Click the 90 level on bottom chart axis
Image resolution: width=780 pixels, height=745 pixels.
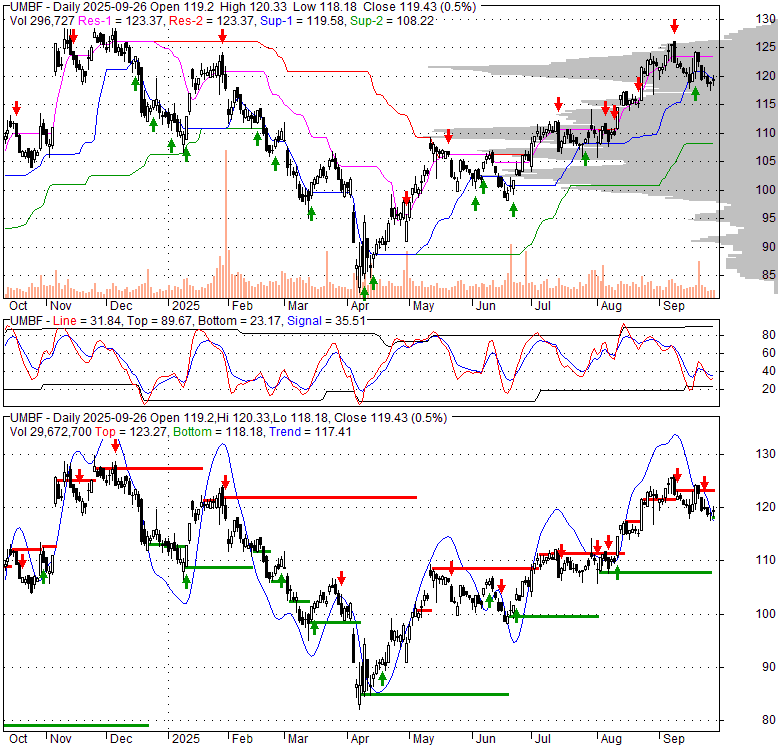point(769,667)
